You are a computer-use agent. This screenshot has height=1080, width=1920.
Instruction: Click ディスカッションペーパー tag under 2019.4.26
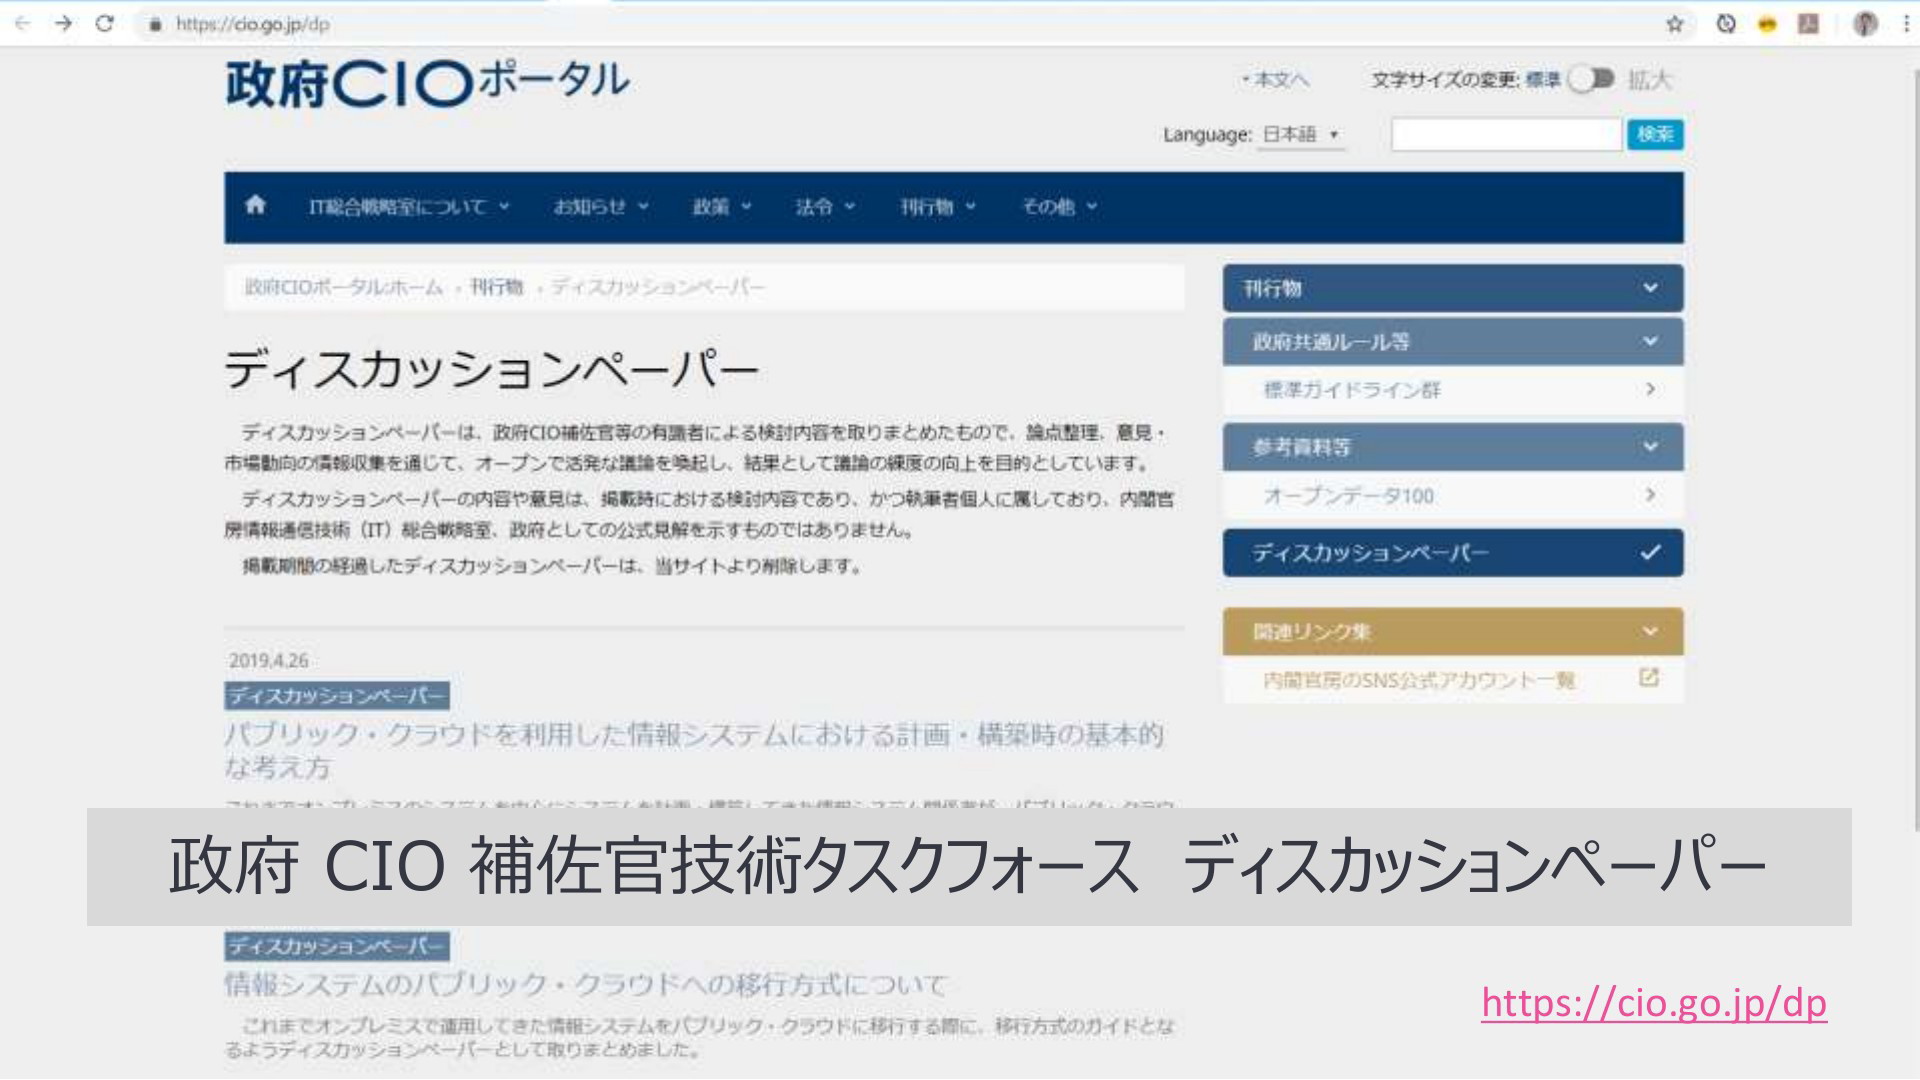337,696
